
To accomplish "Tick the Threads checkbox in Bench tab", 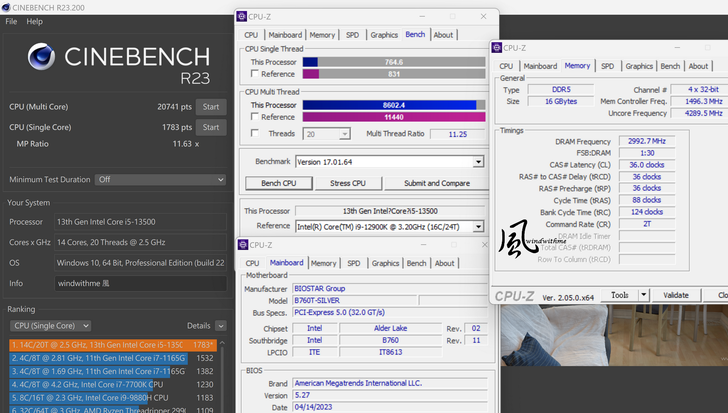I will 255,133.
